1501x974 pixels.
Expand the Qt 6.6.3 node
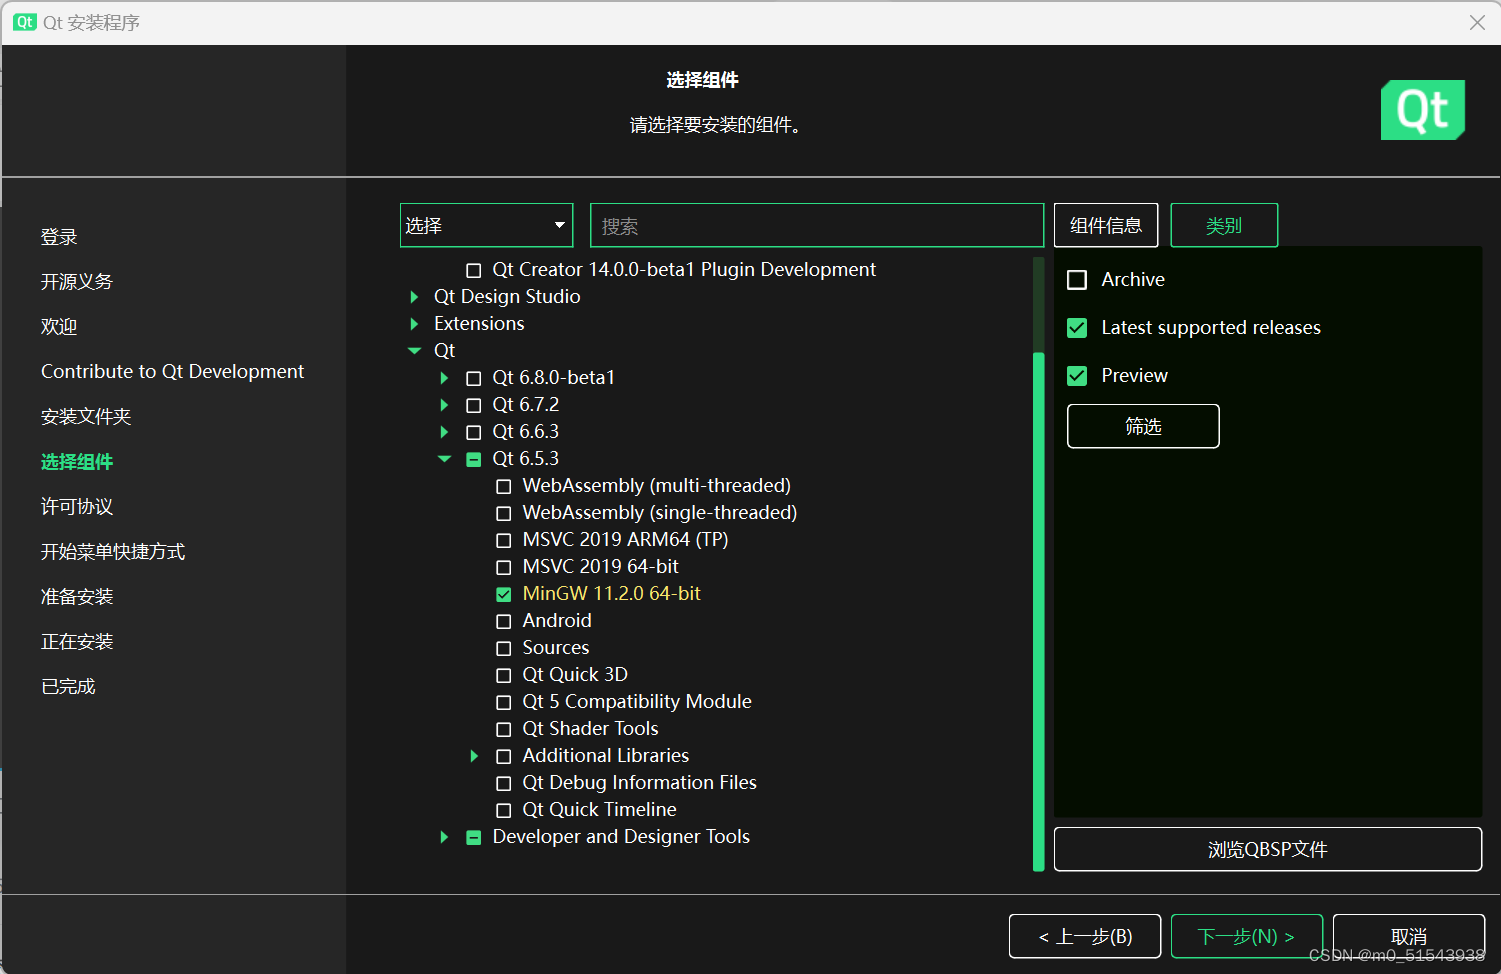(444, 432)
